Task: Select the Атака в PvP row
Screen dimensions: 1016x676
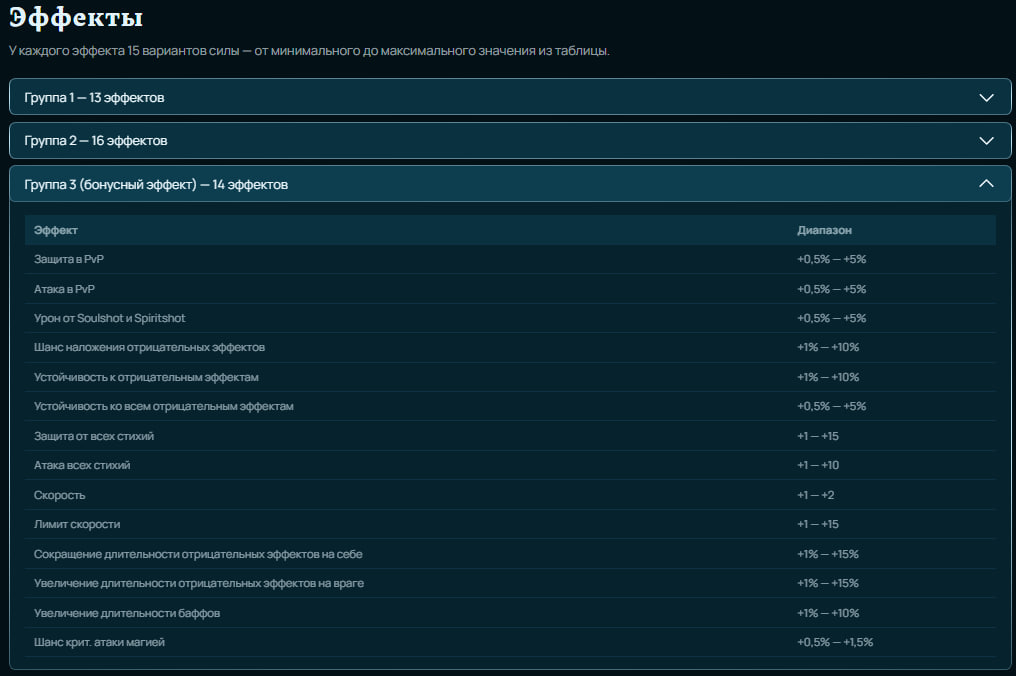Action: (510, 289)
